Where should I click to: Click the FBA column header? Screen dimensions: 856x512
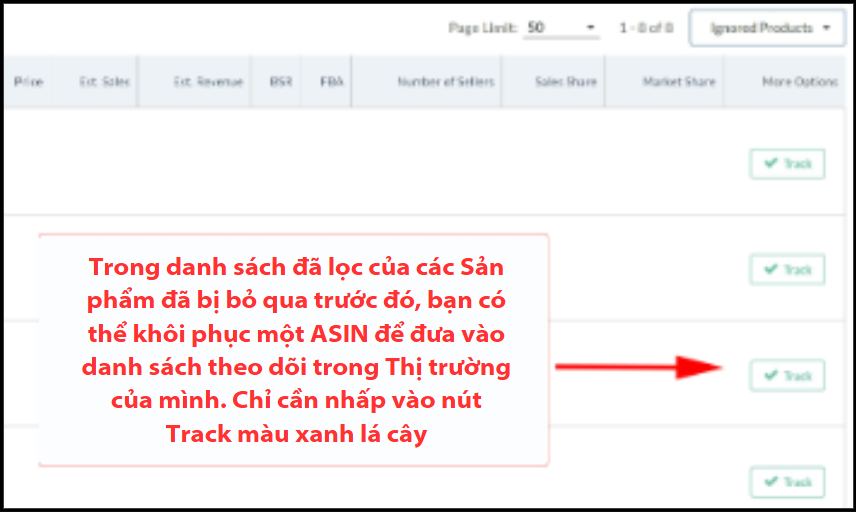click(x=331, y=82)
